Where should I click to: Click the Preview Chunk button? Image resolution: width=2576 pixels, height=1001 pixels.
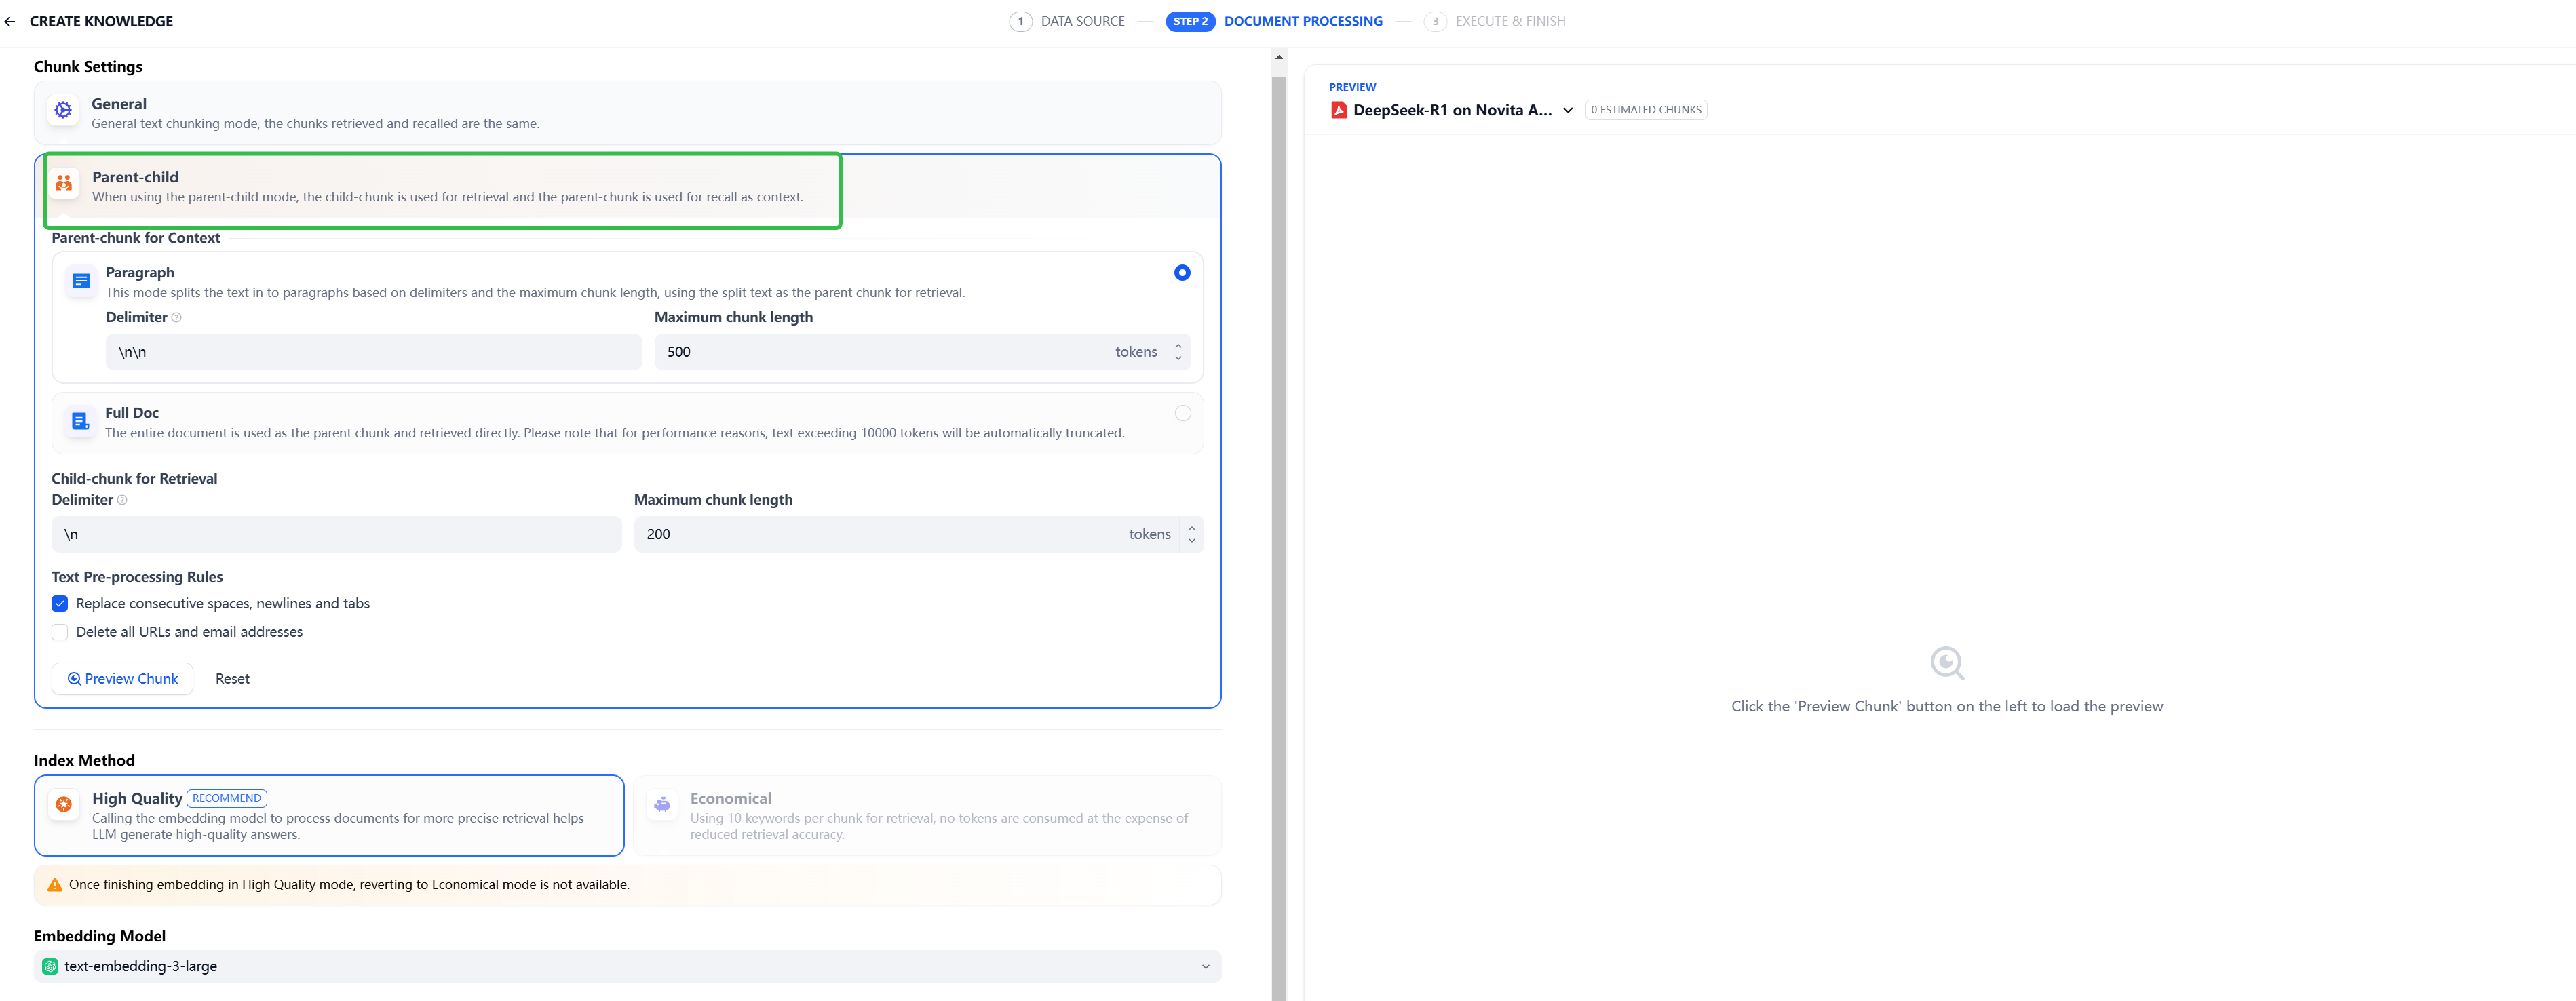[x=122, y=679]
